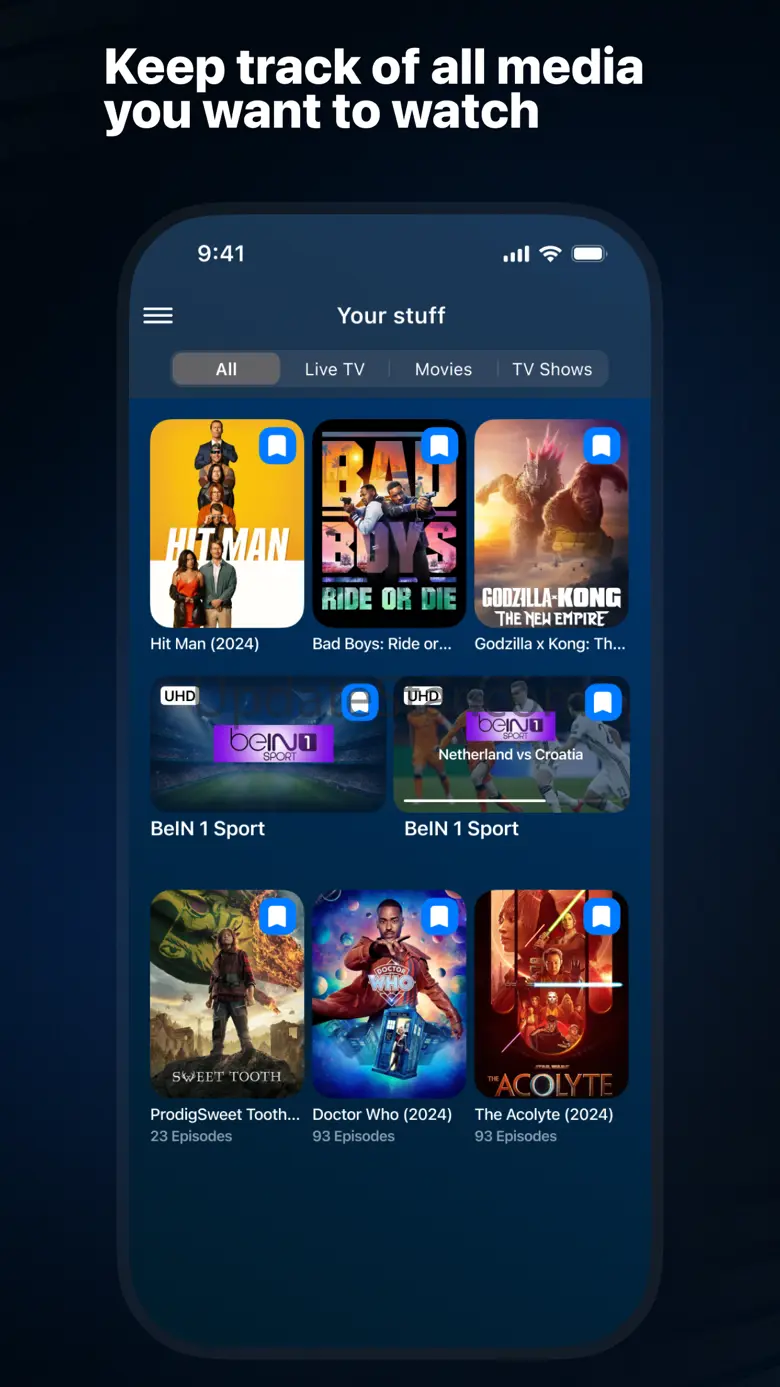The image size is (780, 1387).
Task: Toggle bookmark on The Acolyte poster
Action: tap(601, 916)
